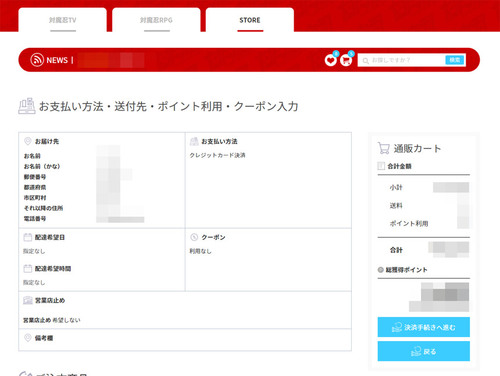This screenshot has width=500, height=376.
Task: Click the cart icon beside 通販カート
Action: 384,148
